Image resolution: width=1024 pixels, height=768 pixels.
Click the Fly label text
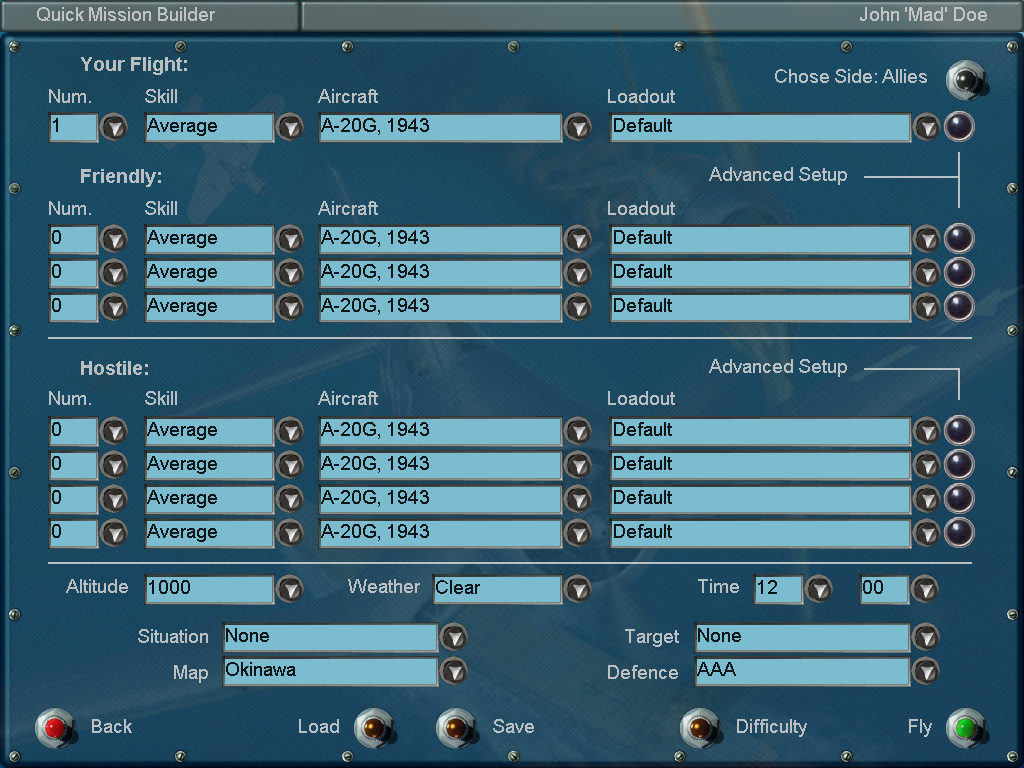click(x=920, y=727)
